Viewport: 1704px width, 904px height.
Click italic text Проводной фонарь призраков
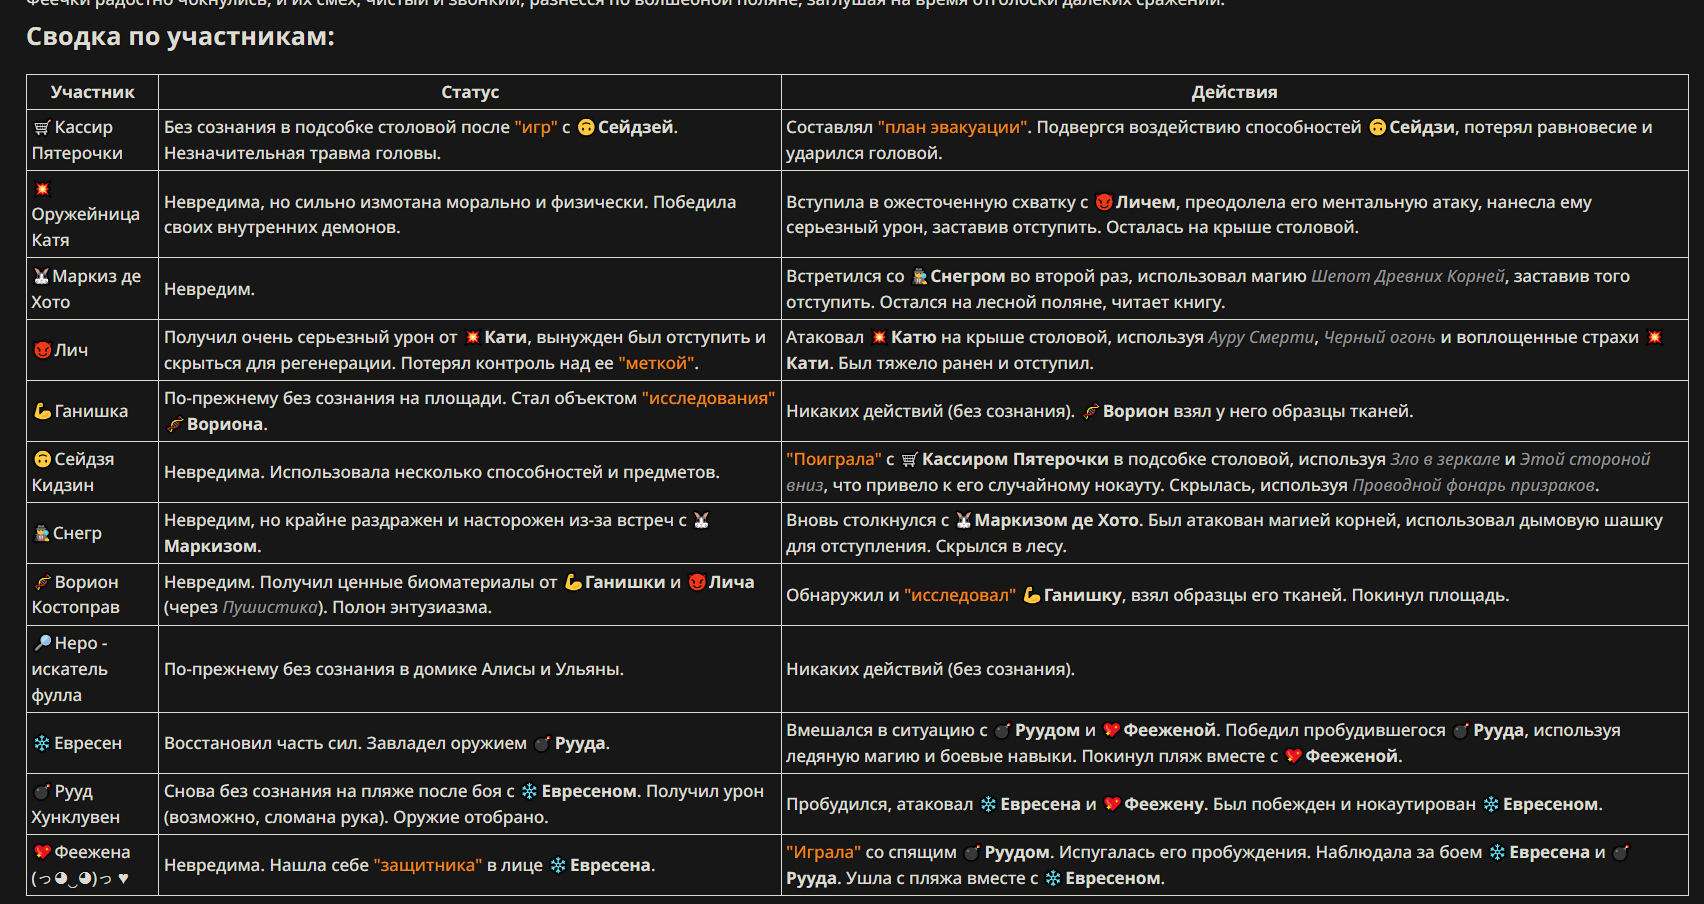pyautogui.click(x=1474, y=485)
